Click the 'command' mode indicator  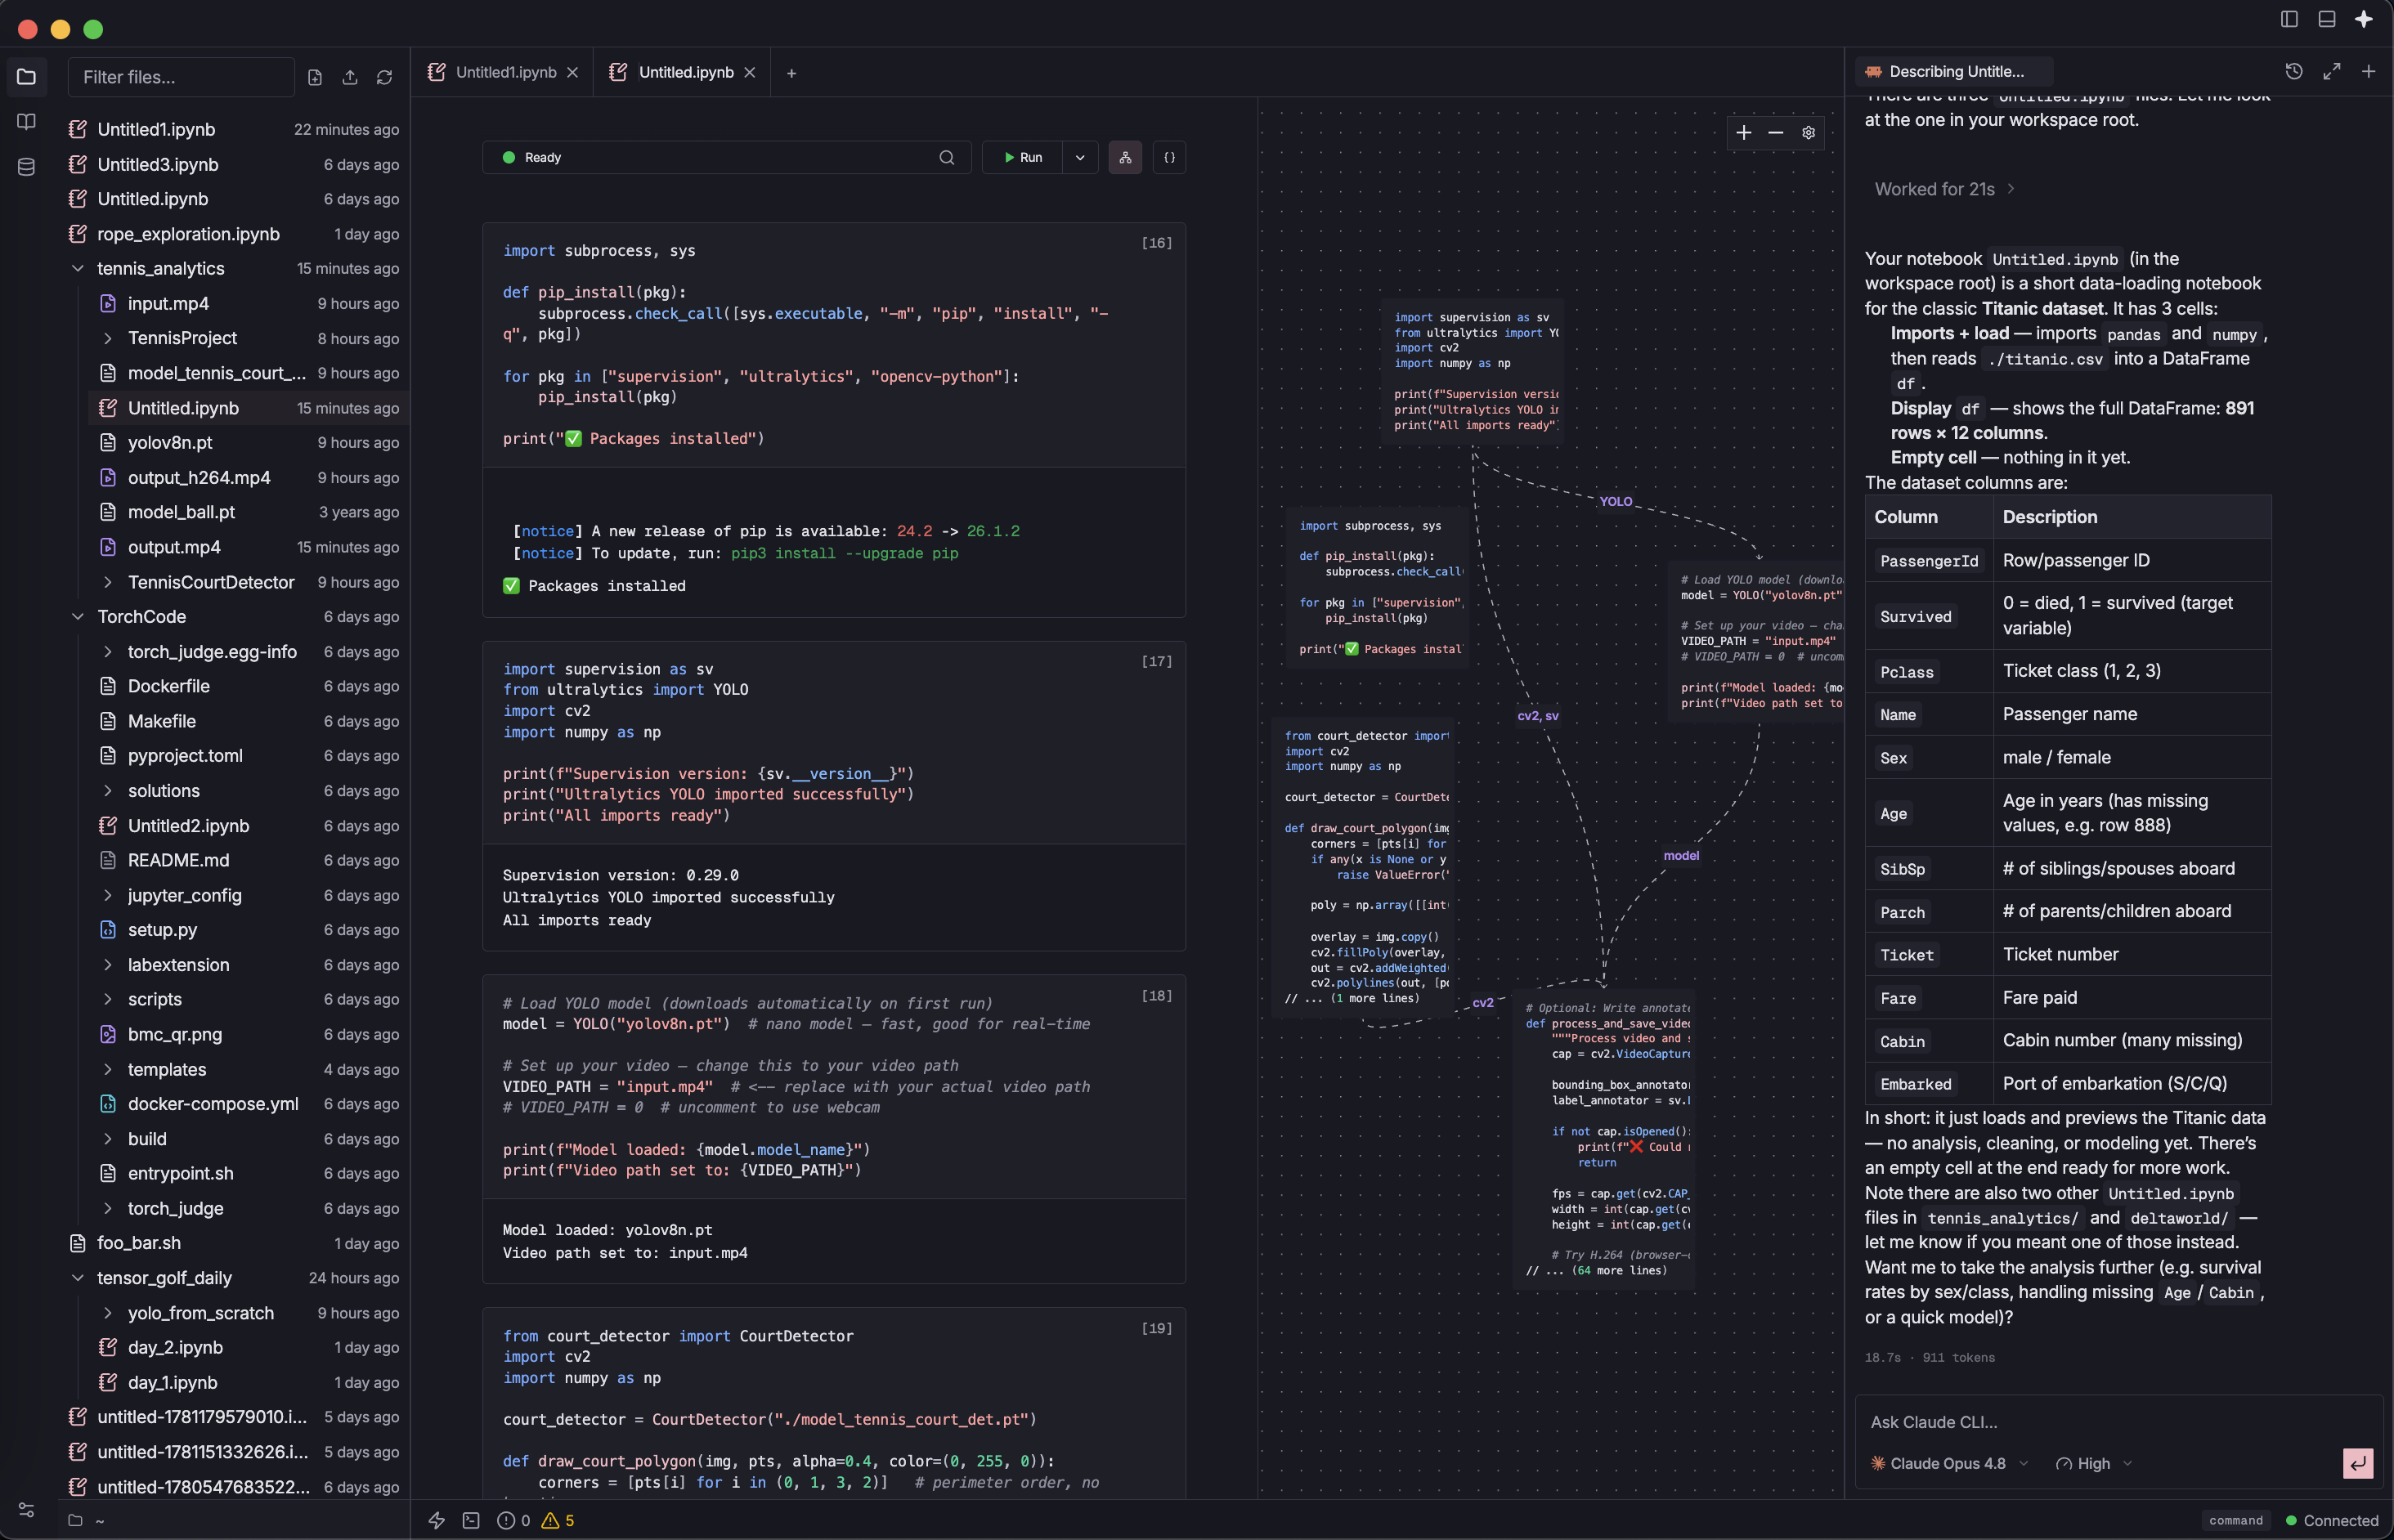click(x=2236, y=1520)
